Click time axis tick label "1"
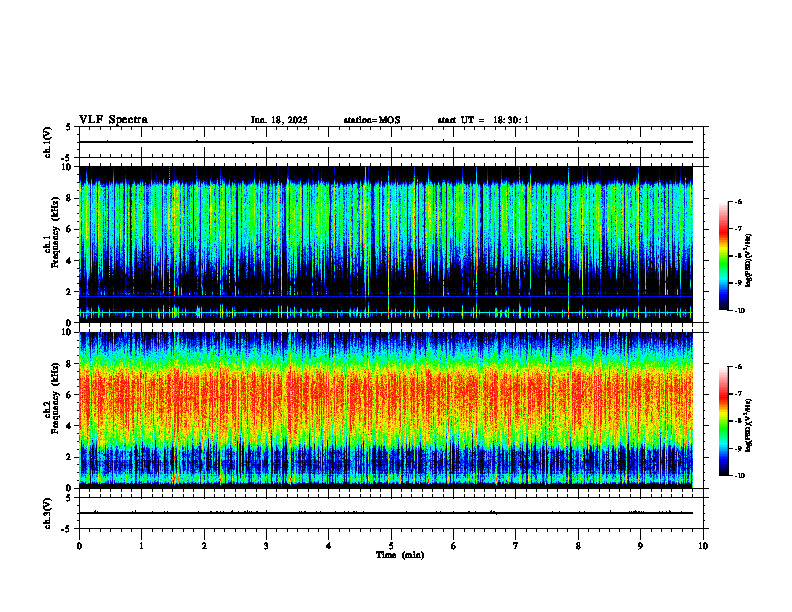The height and width of the screenshot is (612, 792). pos(142,546)
